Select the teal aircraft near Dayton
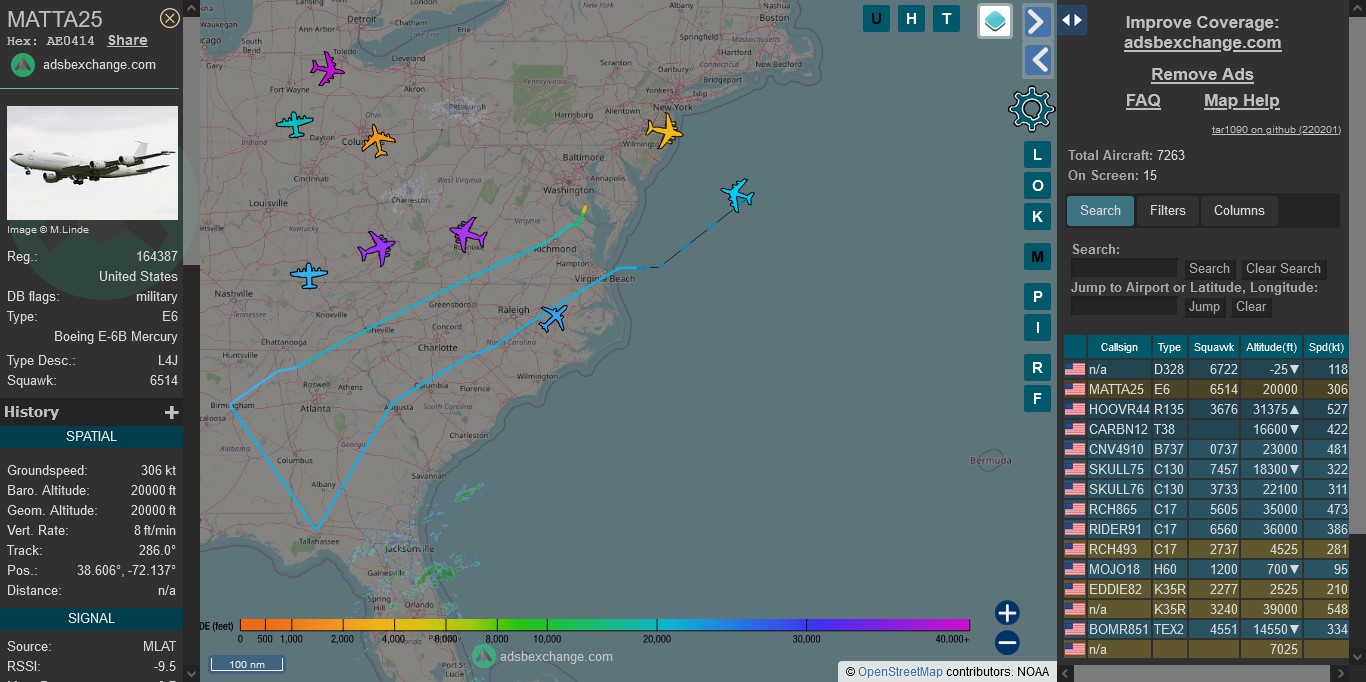 pos(294,125)
